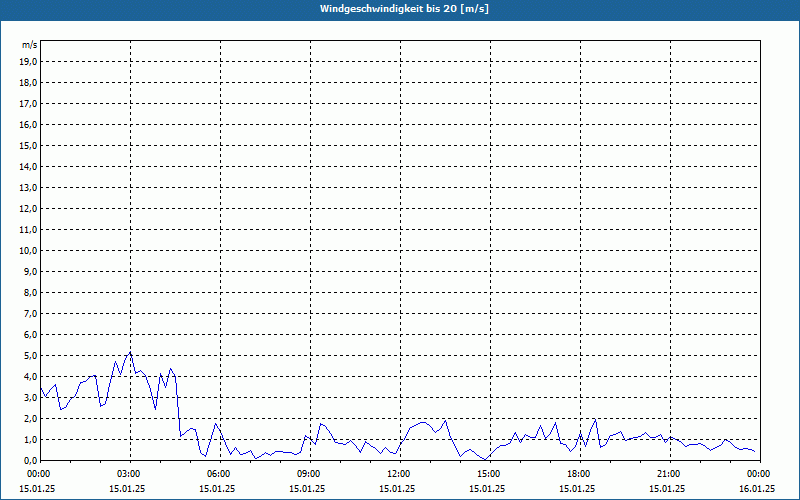Click the "17,0" y-axis value

click(x=28, y=104)
